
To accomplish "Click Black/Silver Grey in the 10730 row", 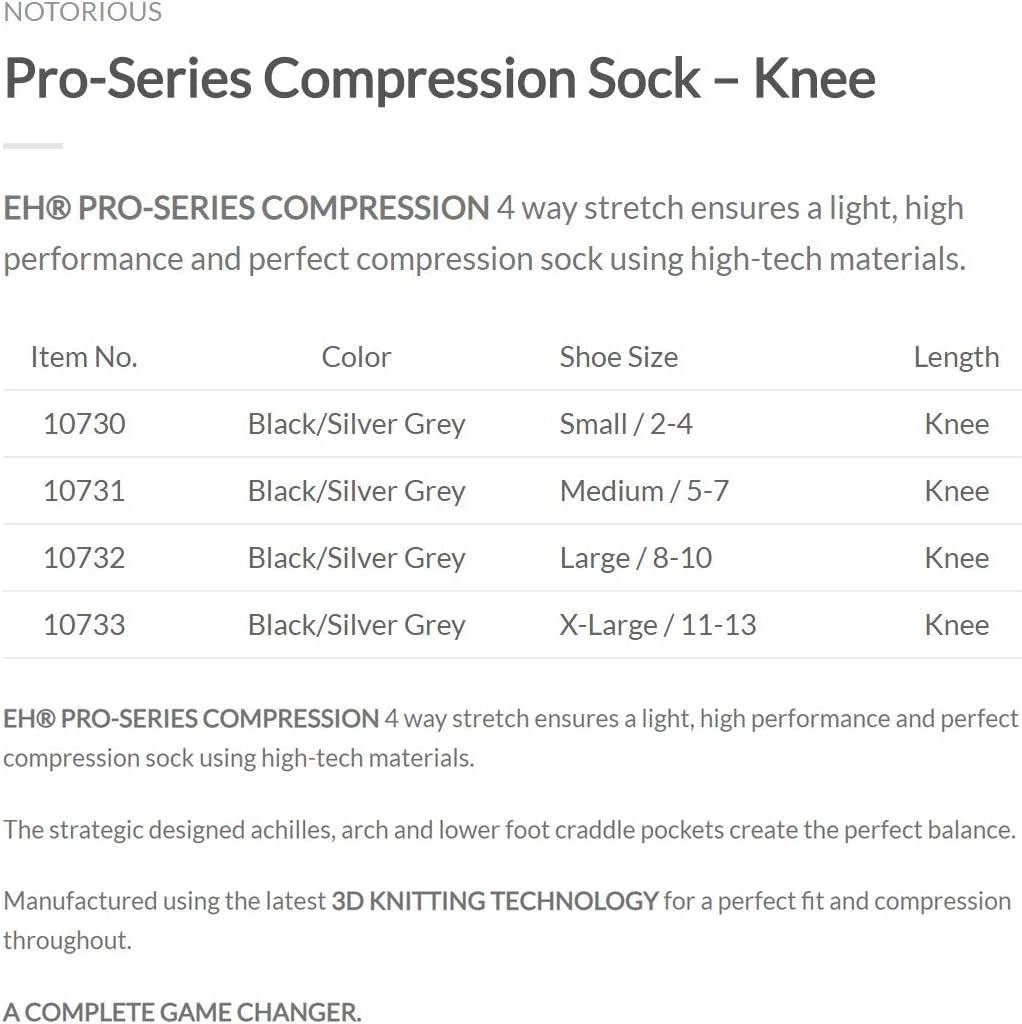I will coord(356,424).
